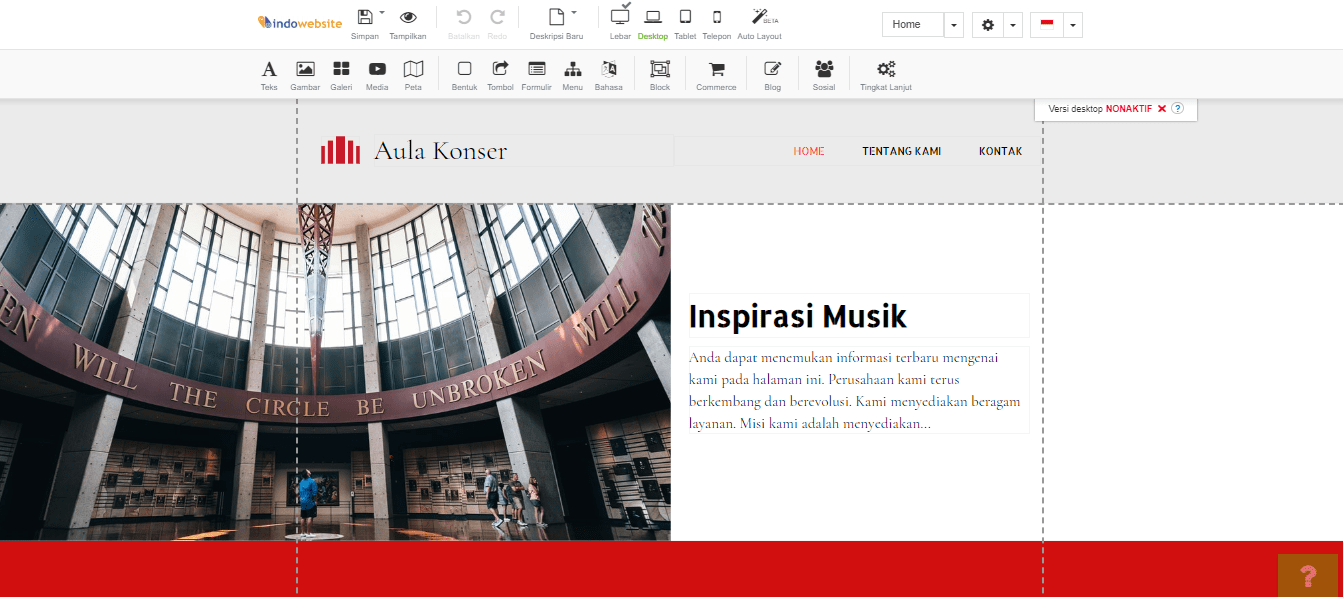This screenshot has height=597, width=1343.
Task: Switch to Telepon view mode
Action: 716,23
